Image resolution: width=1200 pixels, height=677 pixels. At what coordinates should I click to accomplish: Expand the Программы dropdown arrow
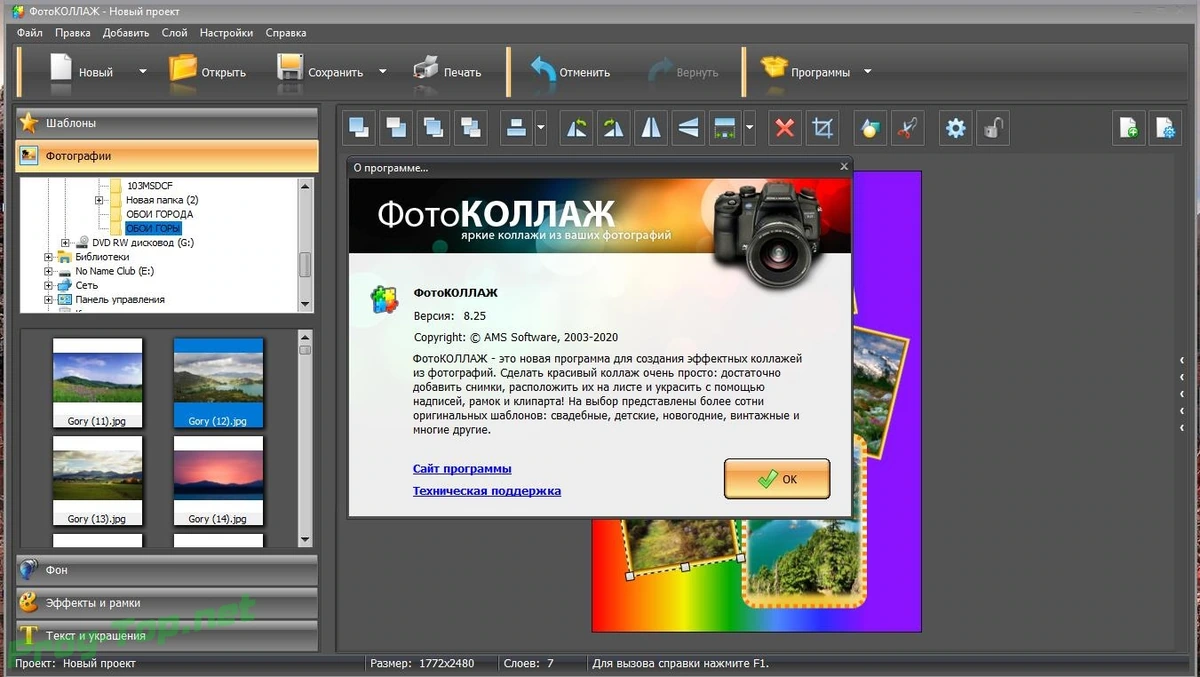[x=867, y=72]
